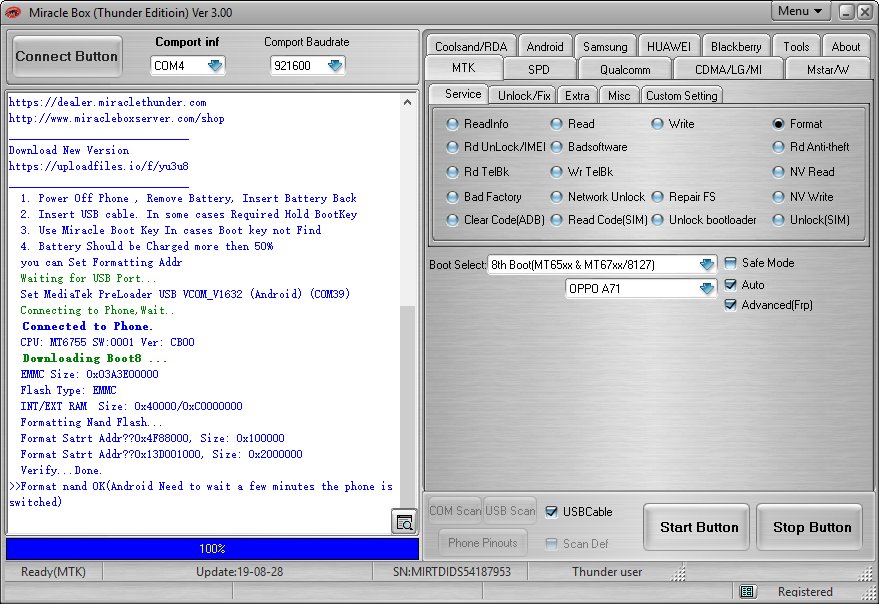Image resolution: width=879 pixels, height=604 pixels.
Task: Open the HUAWEI tab
Action: [x=669, y=47]
